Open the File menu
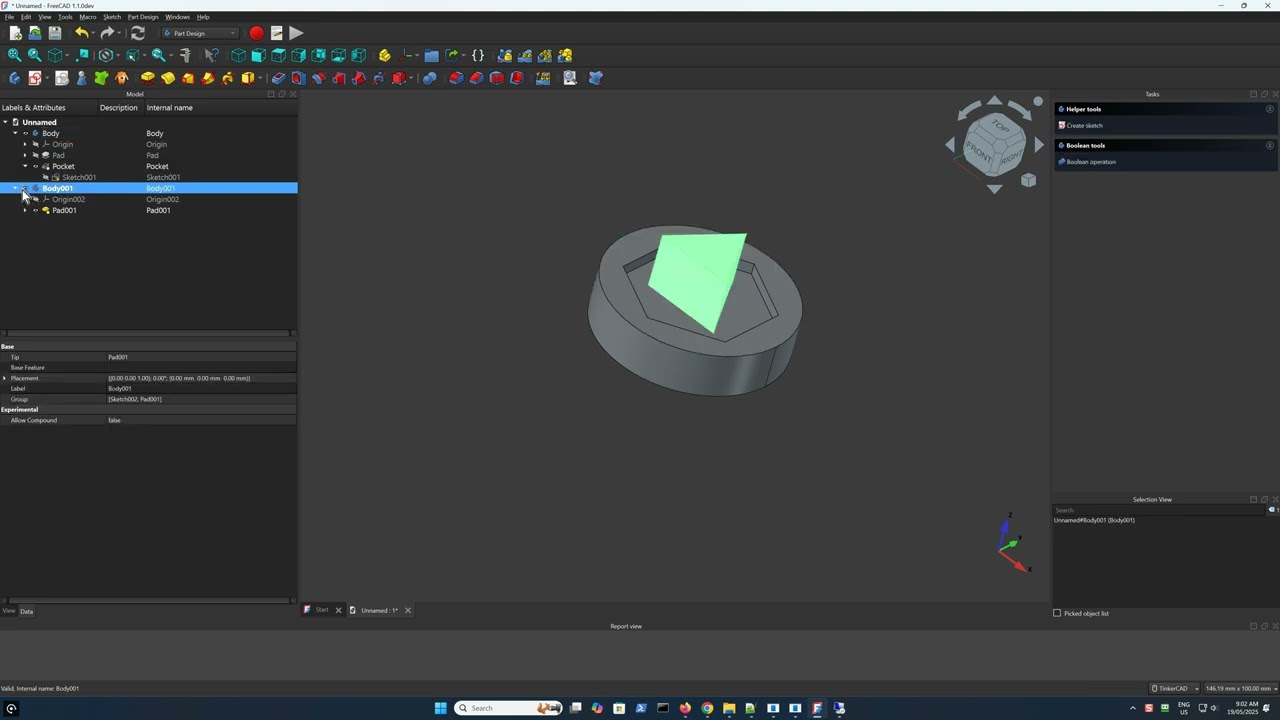 (9, 17)
